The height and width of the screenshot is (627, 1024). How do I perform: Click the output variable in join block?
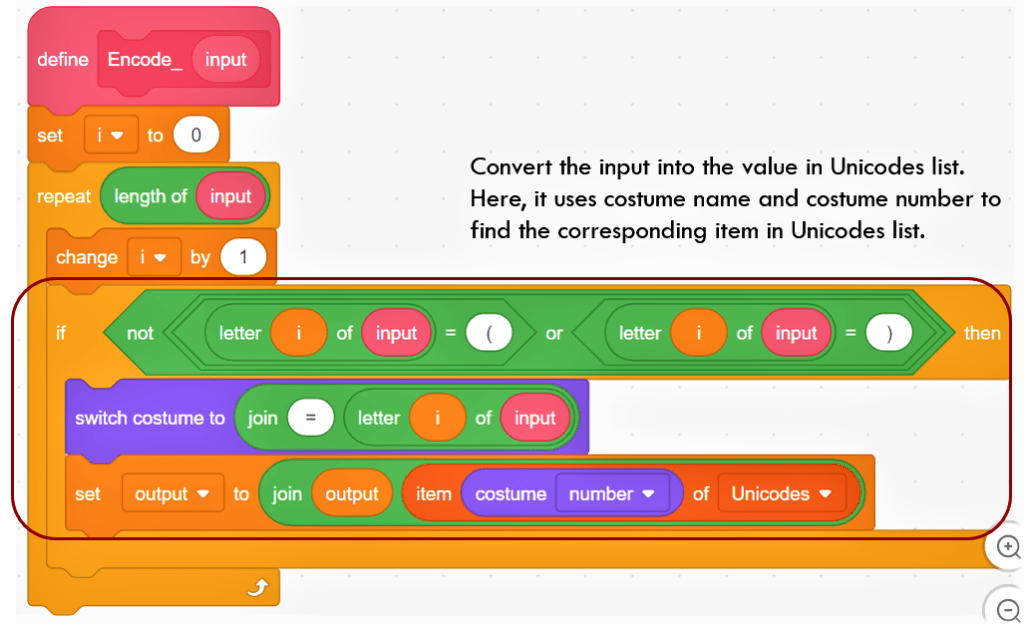[x=352, y=494]
